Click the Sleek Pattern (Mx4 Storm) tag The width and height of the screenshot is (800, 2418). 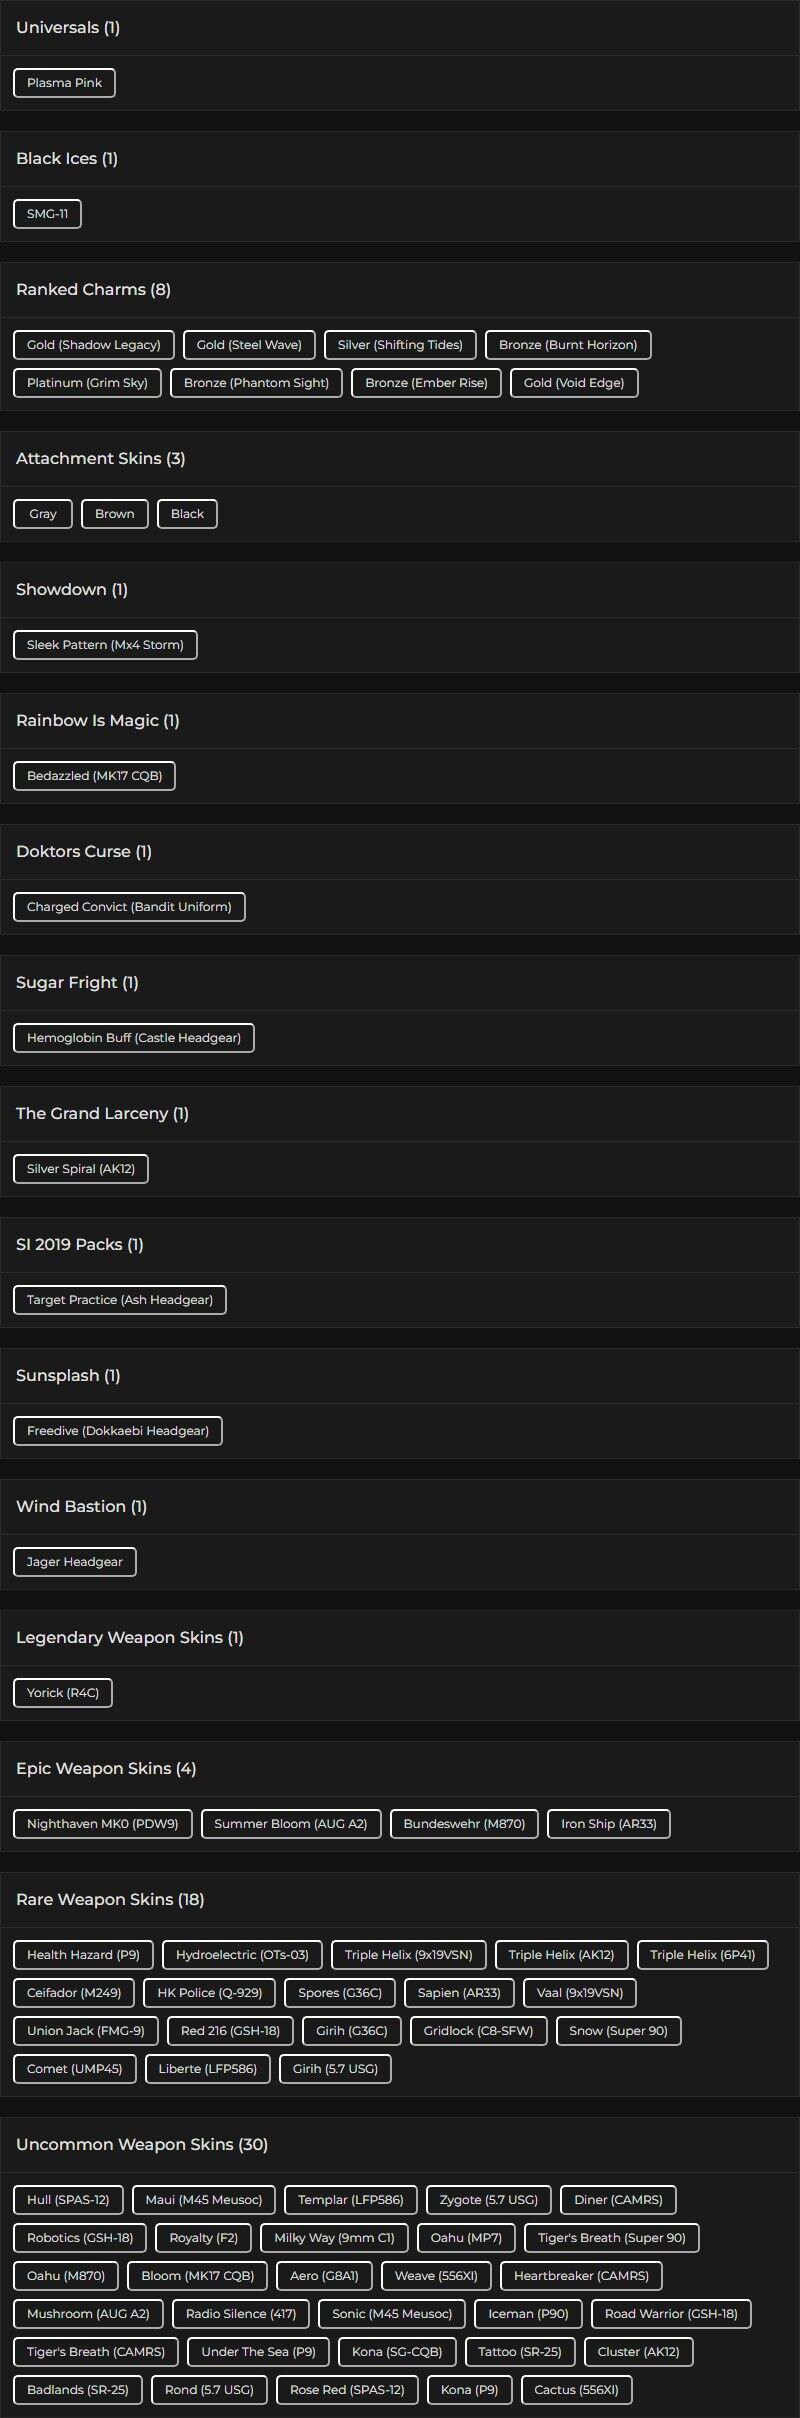(105, 645)
